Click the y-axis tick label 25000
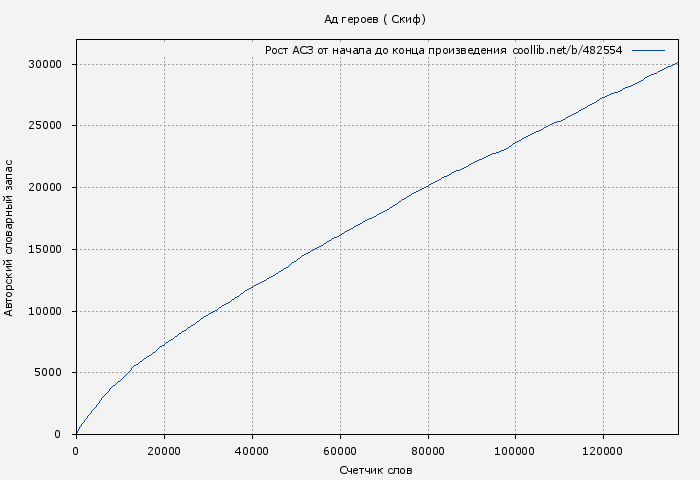 [46, 126]
